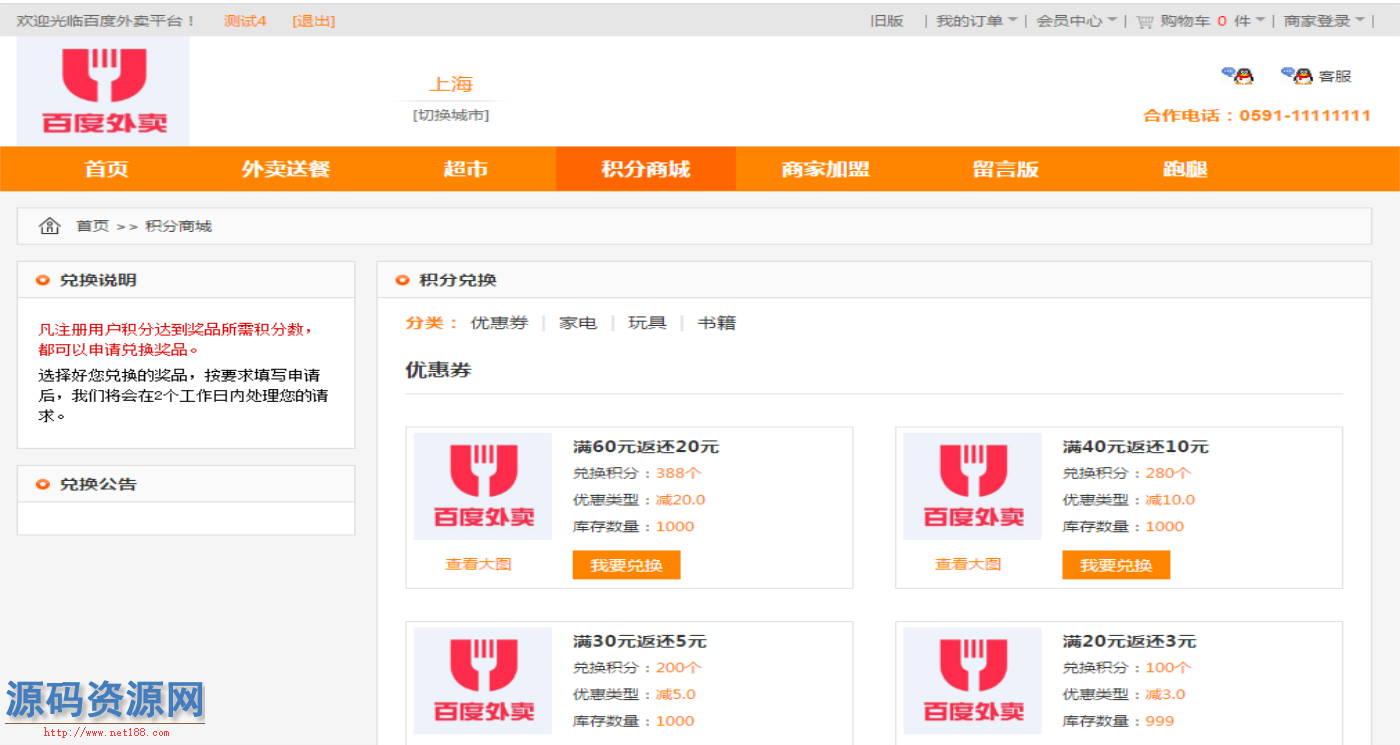Click the title 满60元返还20元
The width and height of the screenshot is (1400, 745).
coord(646,447)
